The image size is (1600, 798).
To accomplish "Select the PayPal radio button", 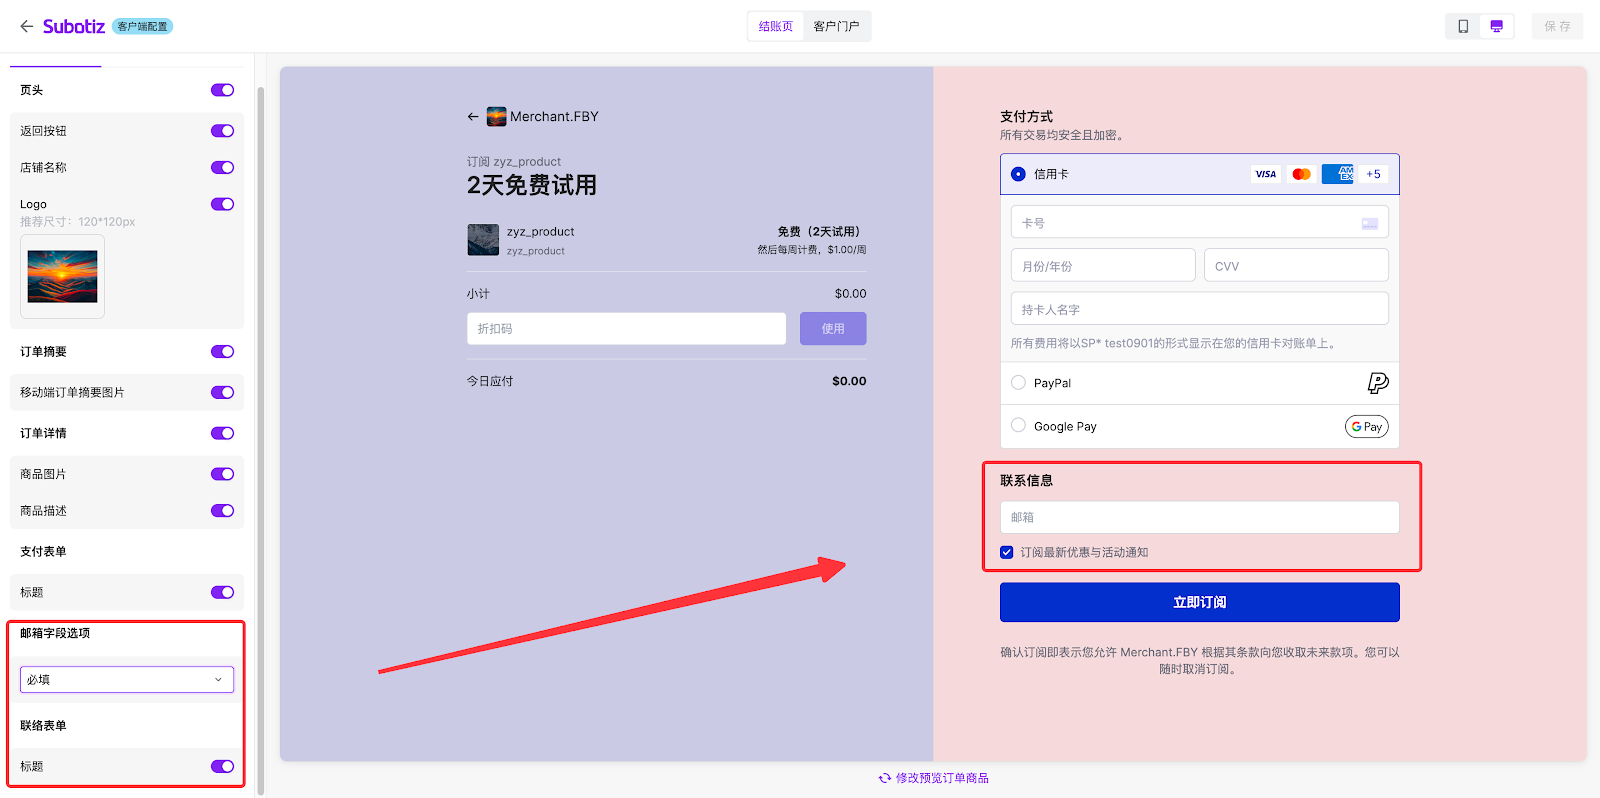I will [x=1018, y=383].
